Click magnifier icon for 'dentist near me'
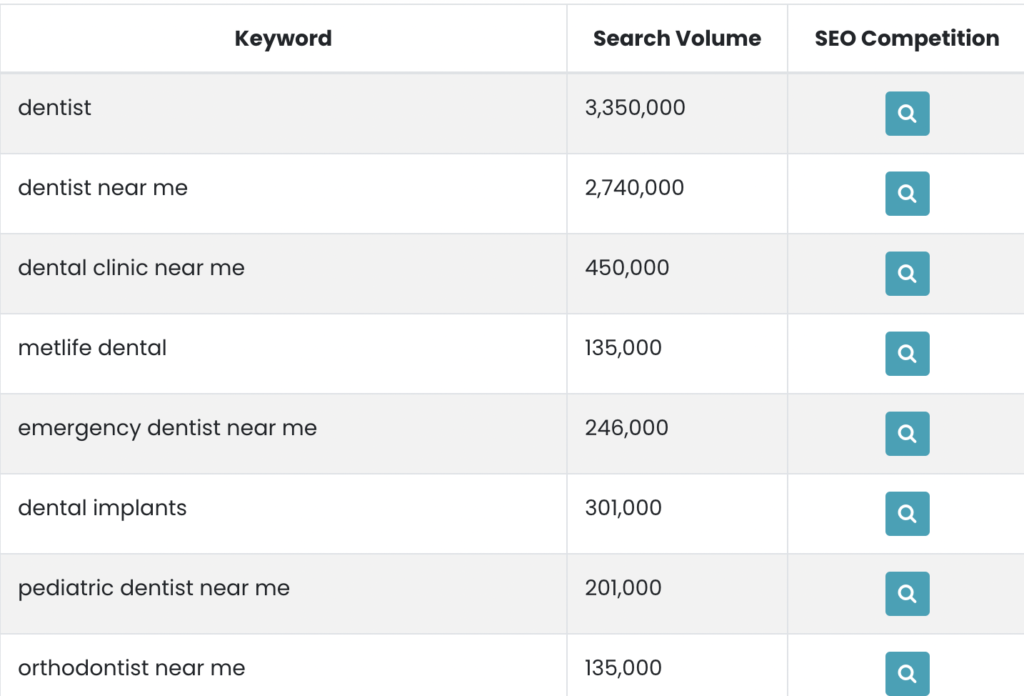Screen dimensions: 1024x696 tap(907, 193)
